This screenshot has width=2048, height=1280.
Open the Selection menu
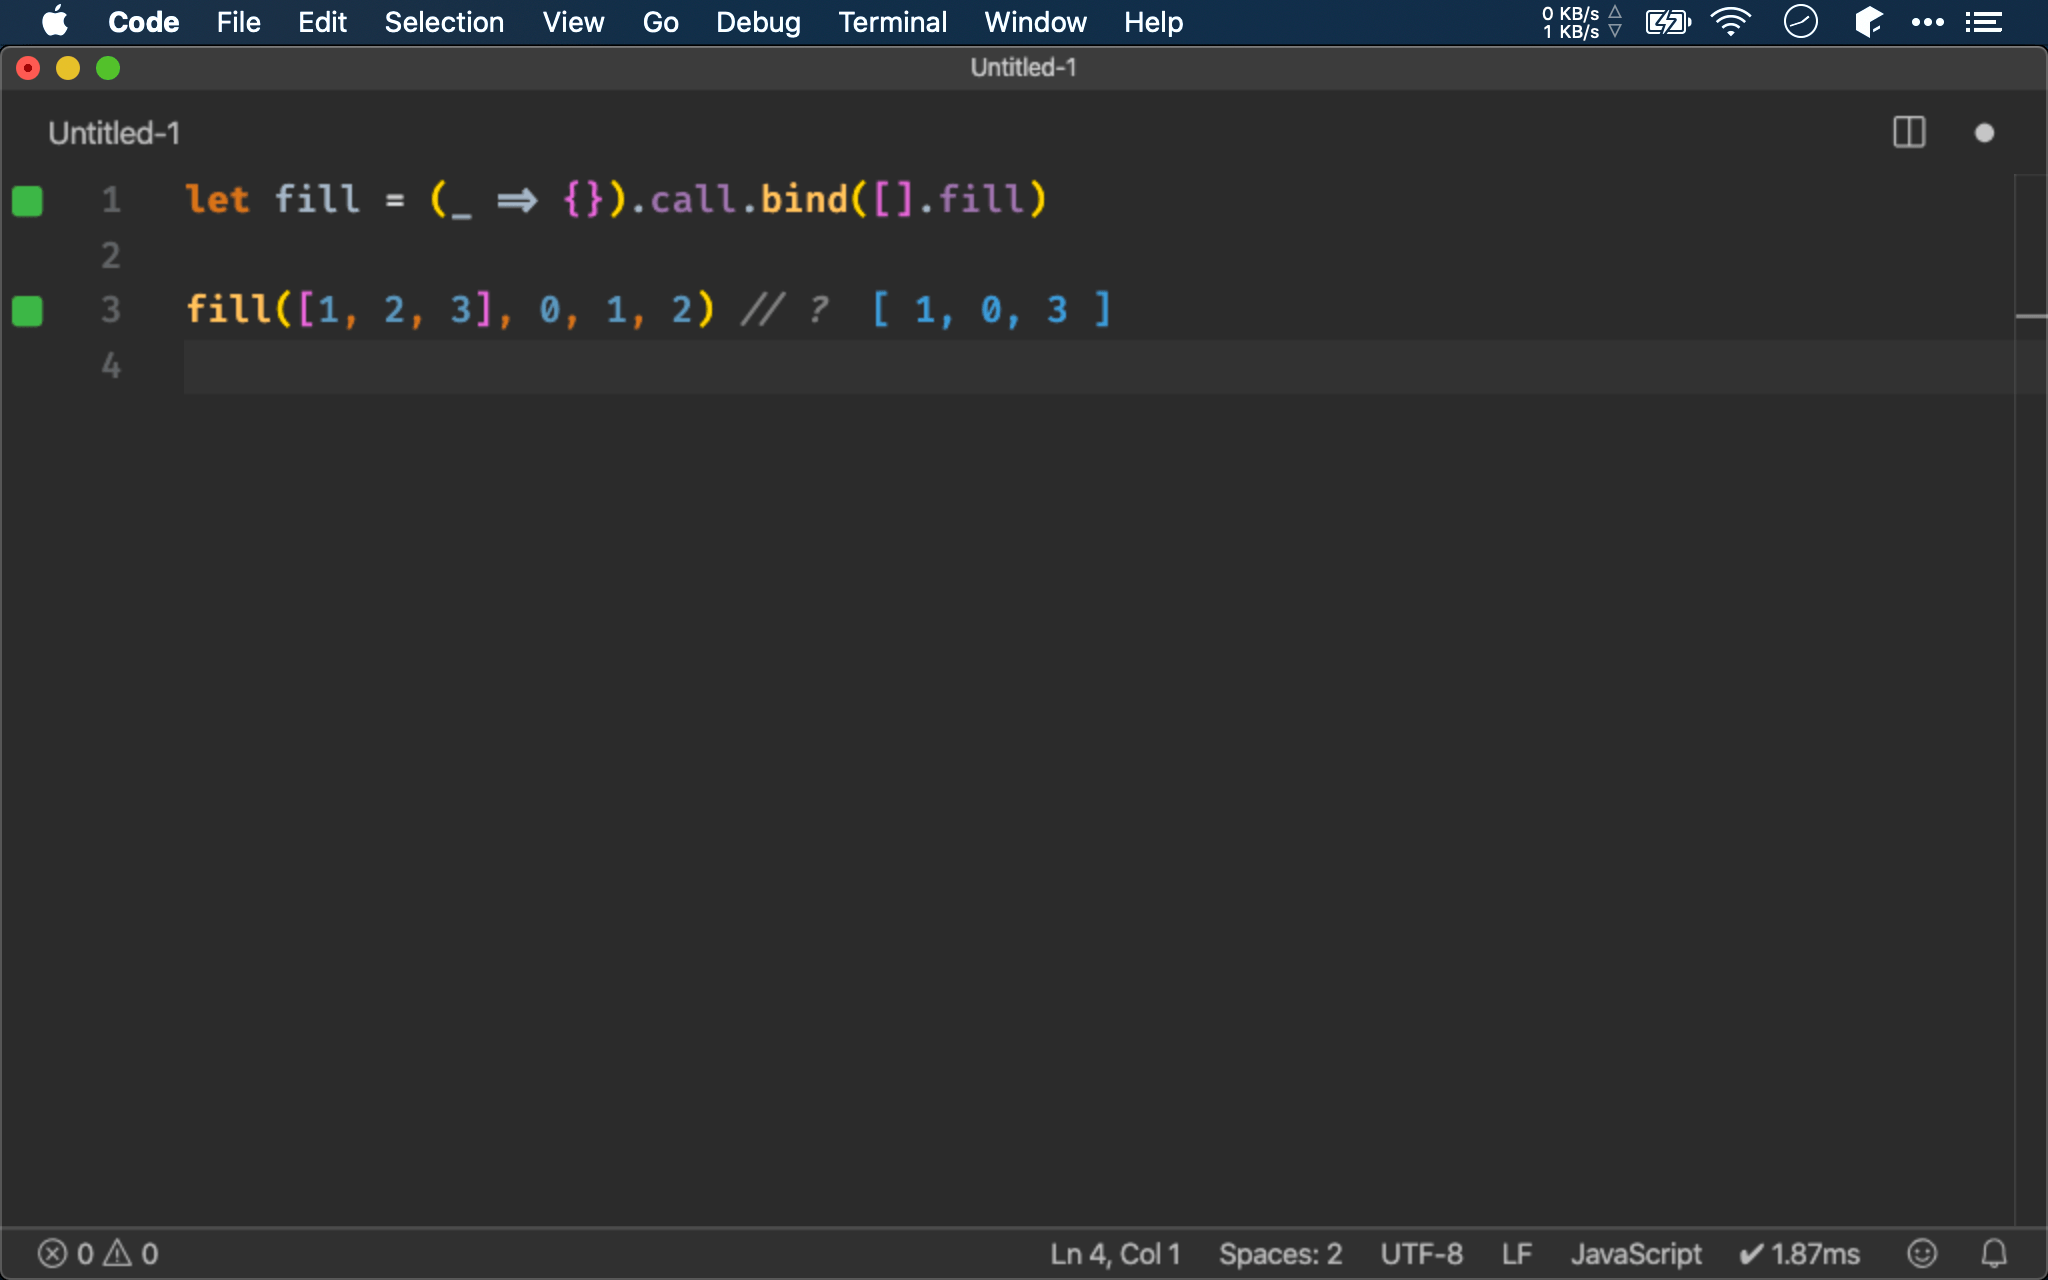444,22
